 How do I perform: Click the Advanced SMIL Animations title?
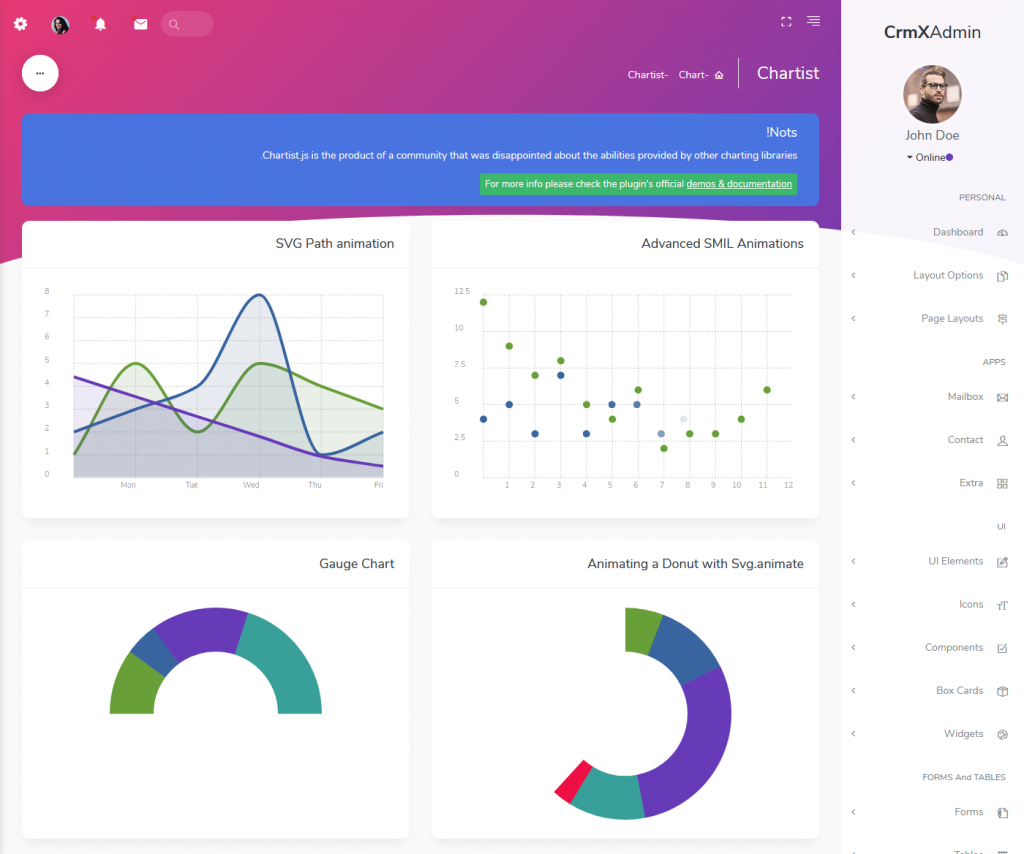722,244
